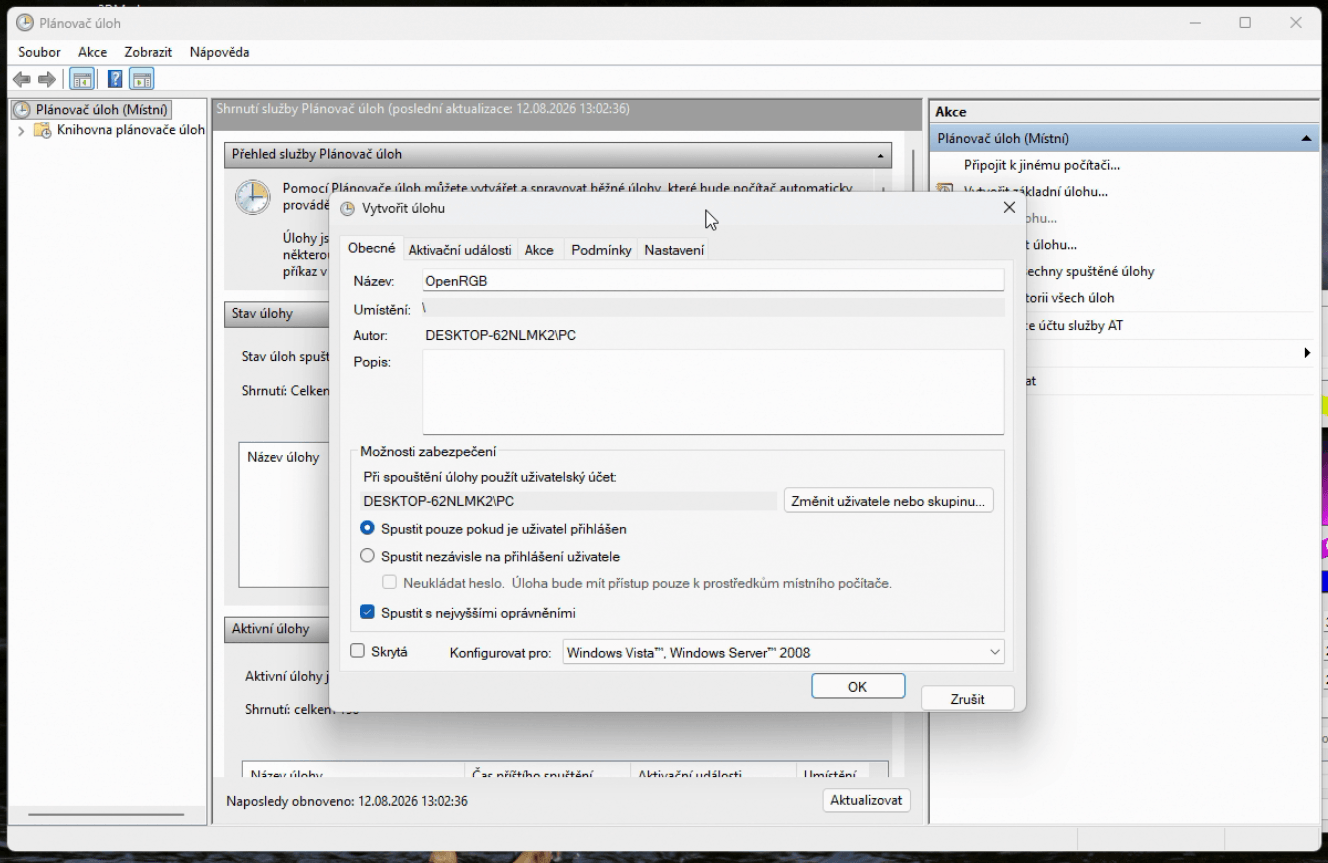This screenshot has width=1328, height=863.
Task: Toggle the action pane toolbar icon
Action: [142, 80]
